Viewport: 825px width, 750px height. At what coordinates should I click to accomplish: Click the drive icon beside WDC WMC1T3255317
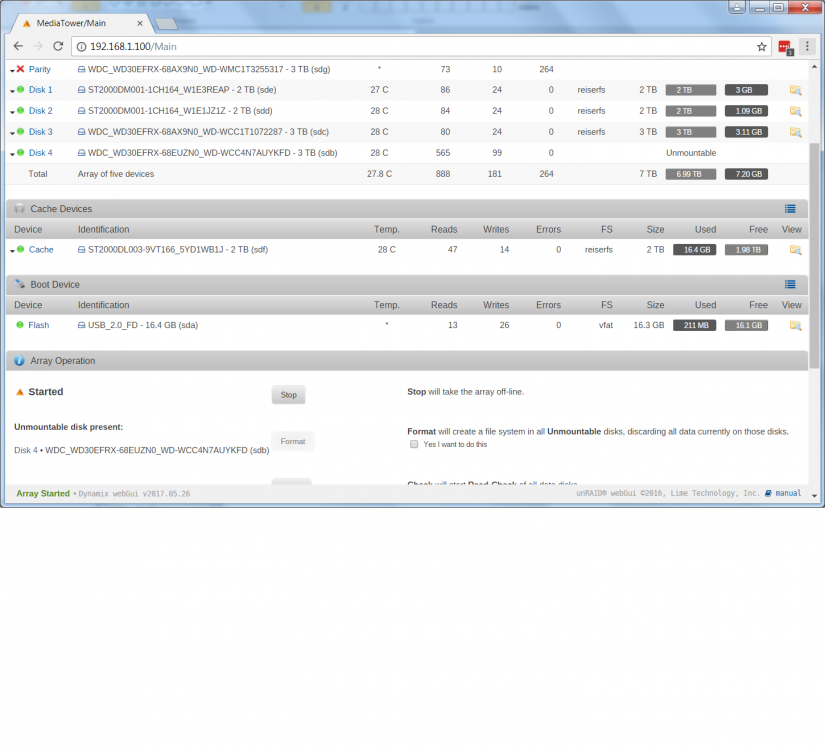pos(82,69)
